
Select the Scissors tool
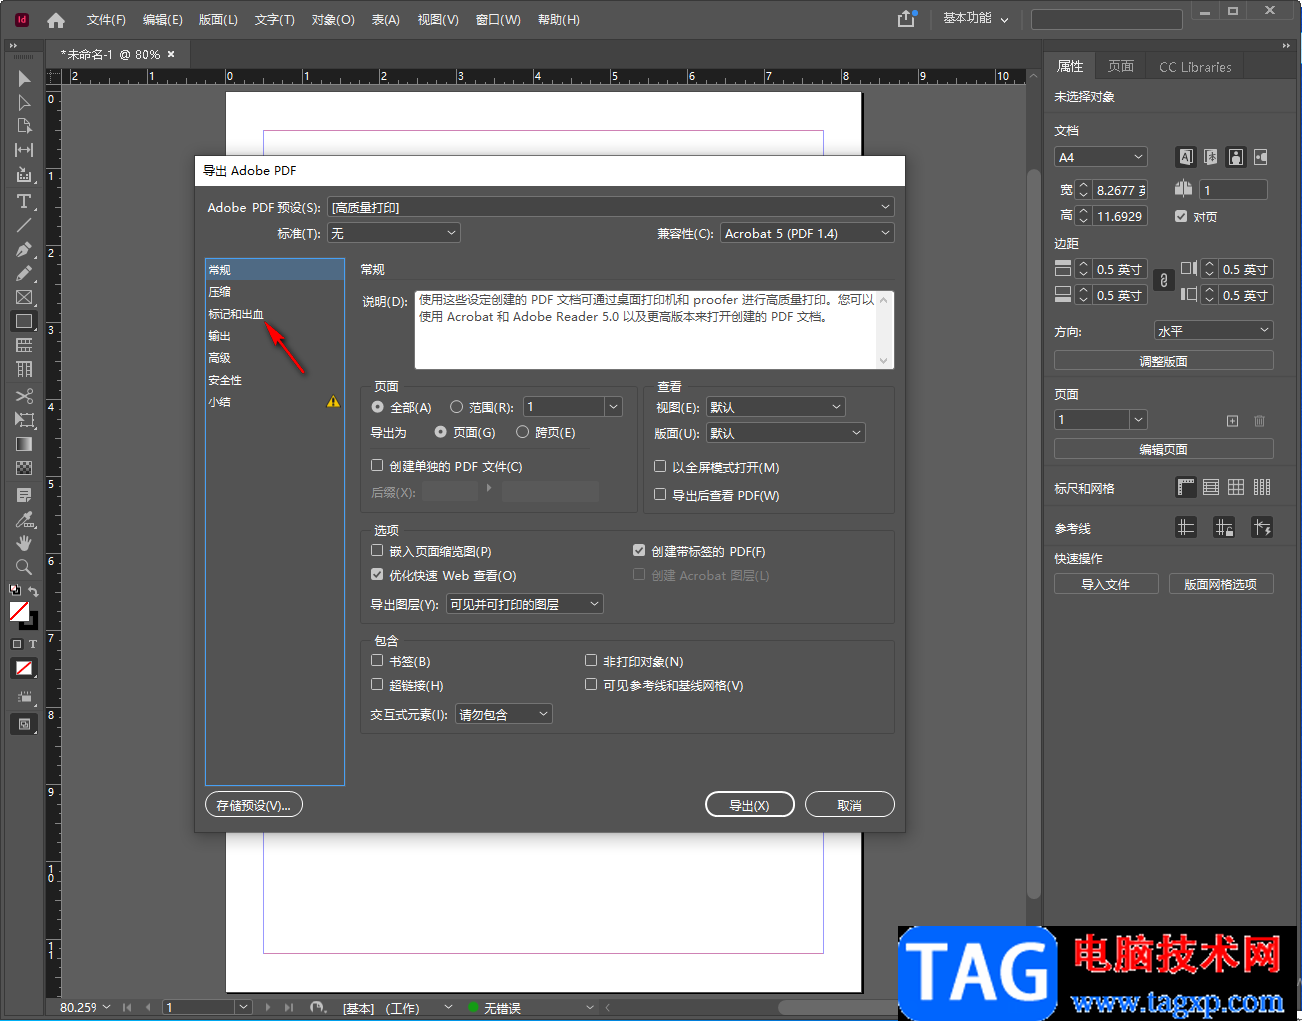point(24,396)
